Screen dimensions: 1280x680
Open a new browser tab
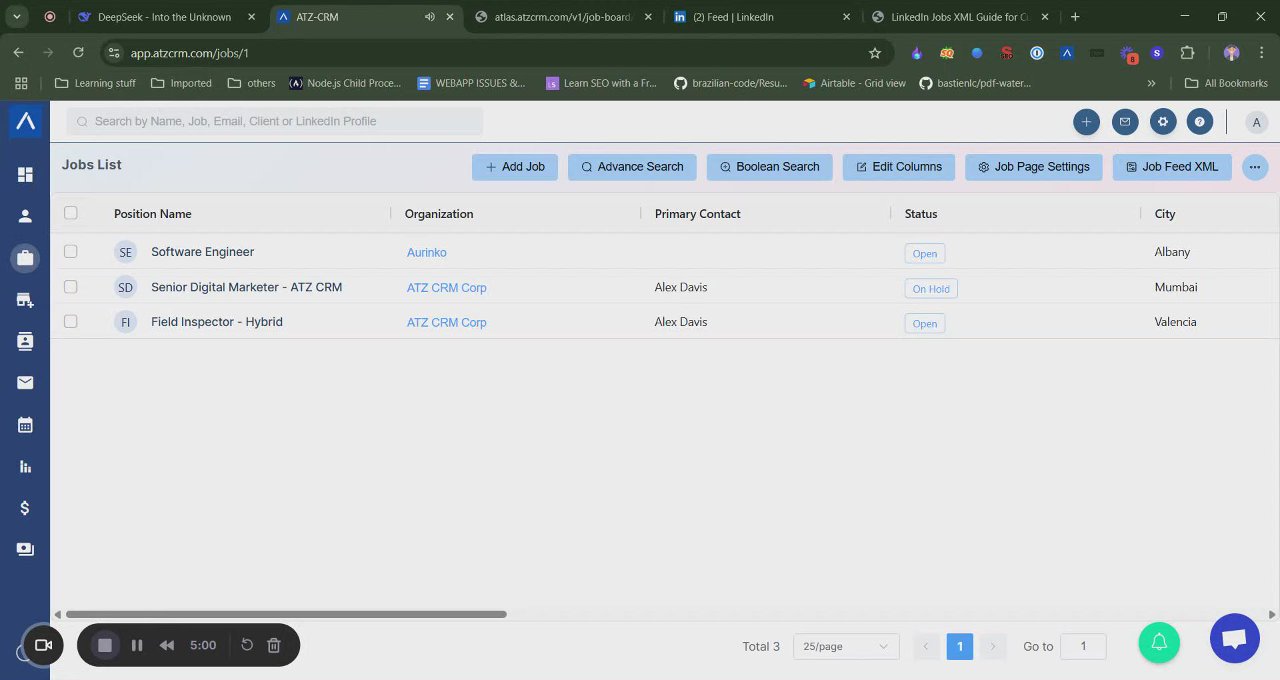(x=1075, y=17)
